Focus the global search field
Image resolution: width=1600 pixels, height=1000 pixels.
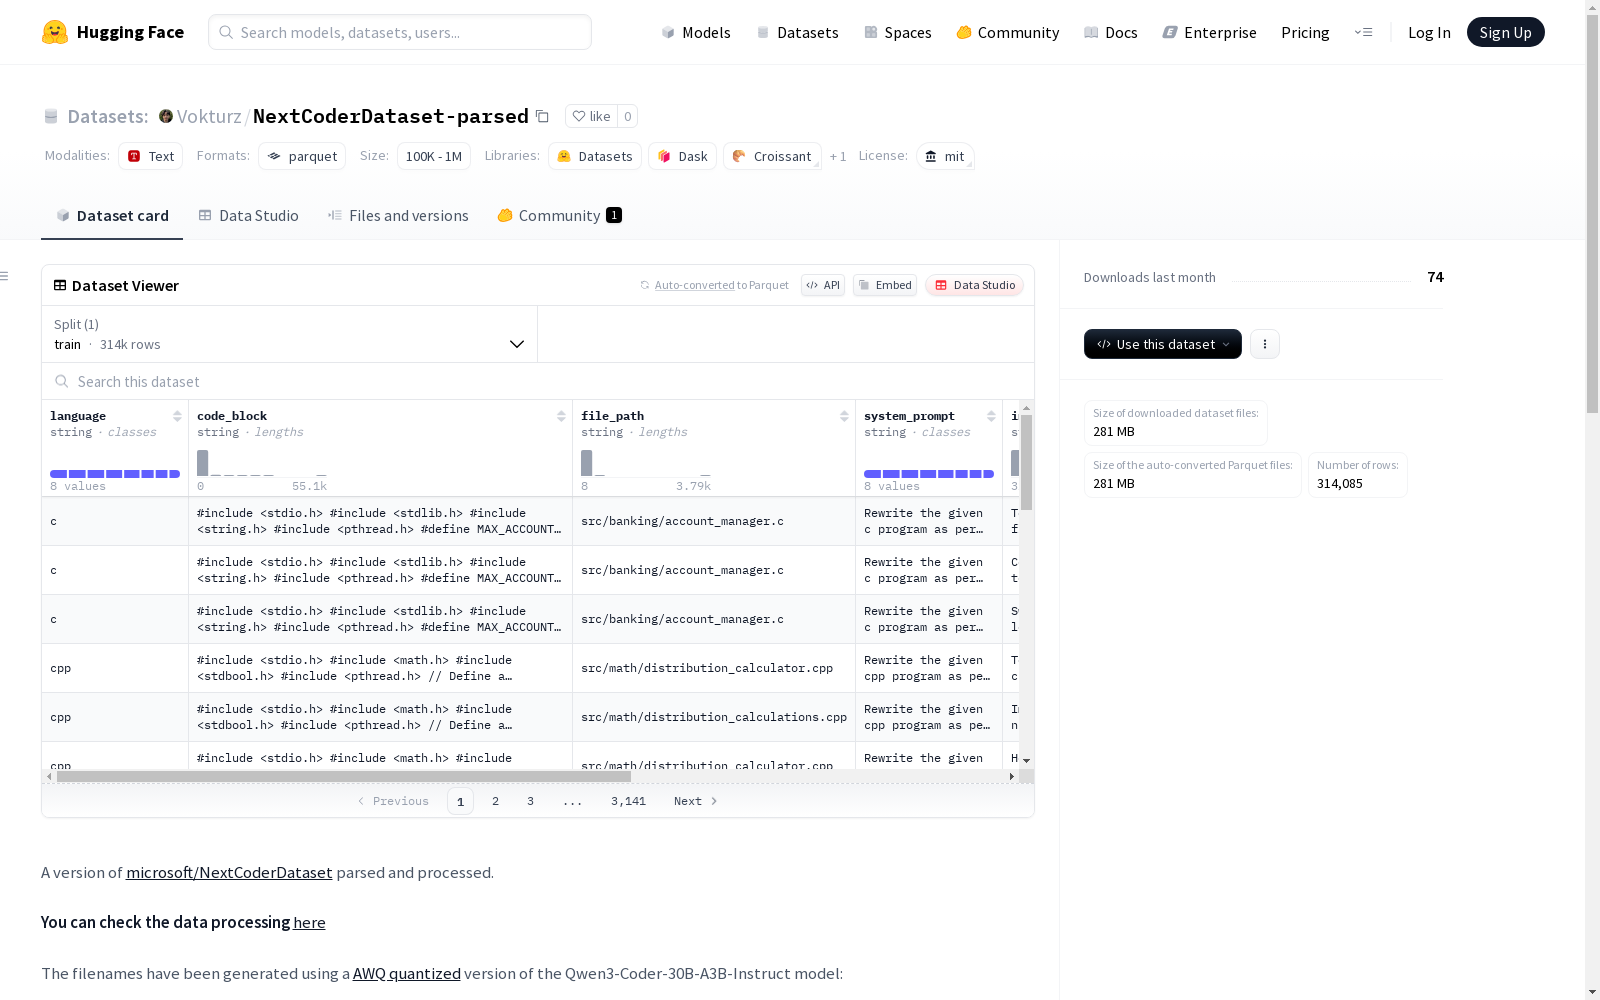400,32
